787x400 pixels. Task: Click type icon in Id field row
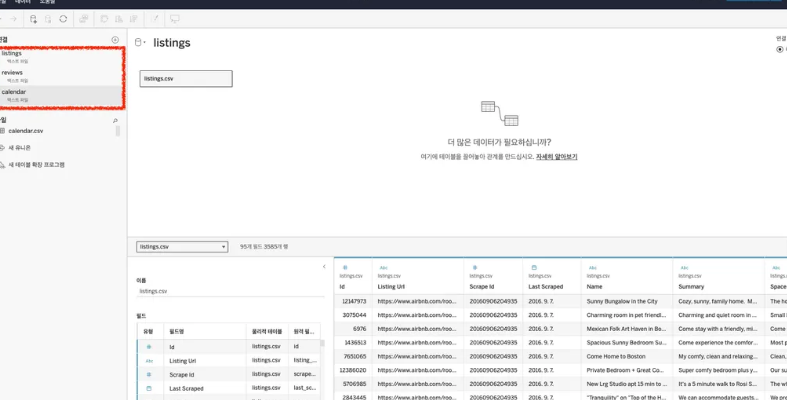[x=149, y=347]
